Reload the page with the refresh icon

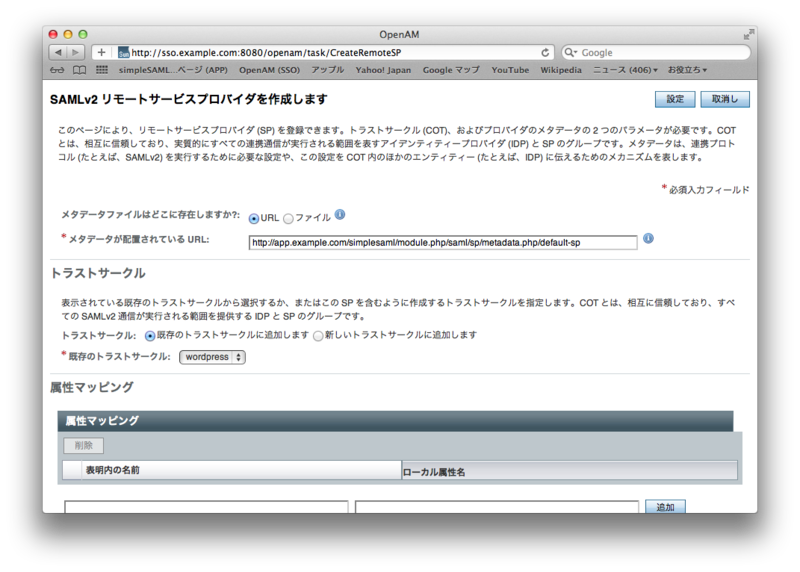546,52
